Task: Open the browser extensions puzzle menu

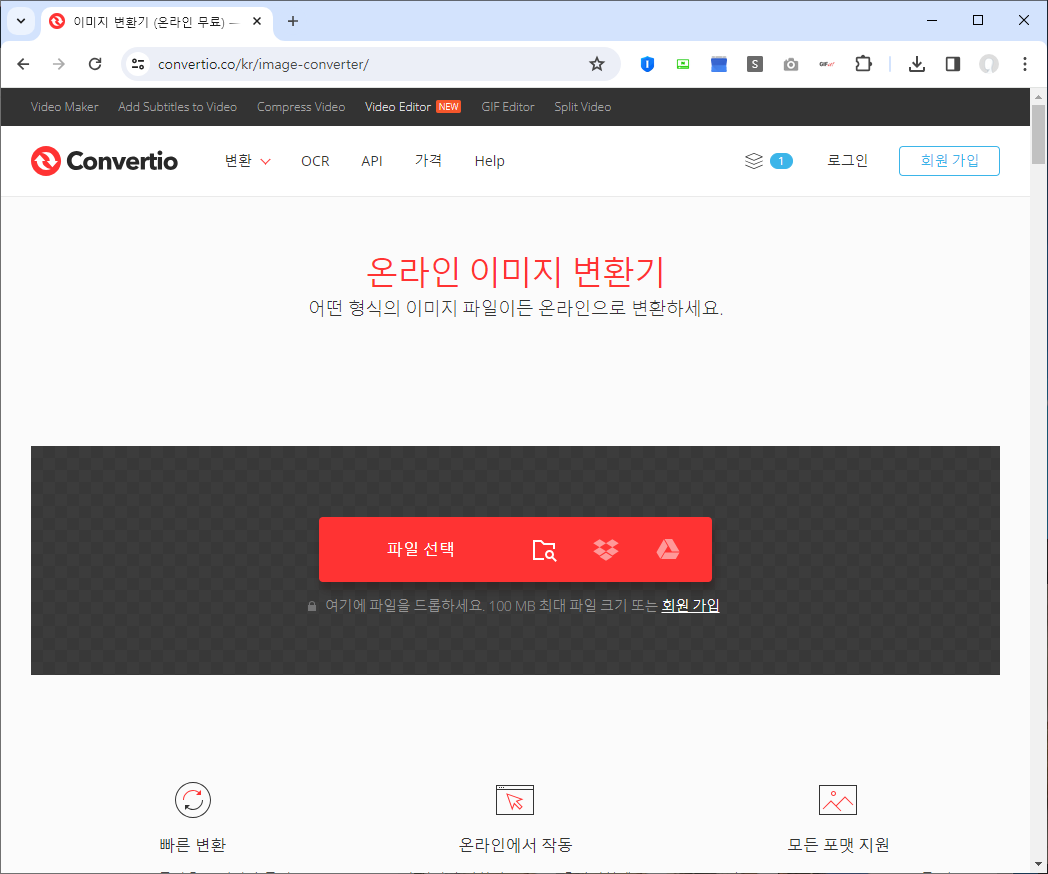Action: coord(863,63)
